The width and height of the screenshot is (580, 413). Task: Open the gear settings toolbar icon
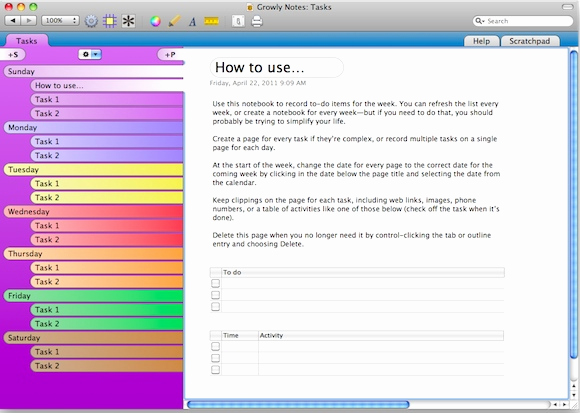click(91, 21)
